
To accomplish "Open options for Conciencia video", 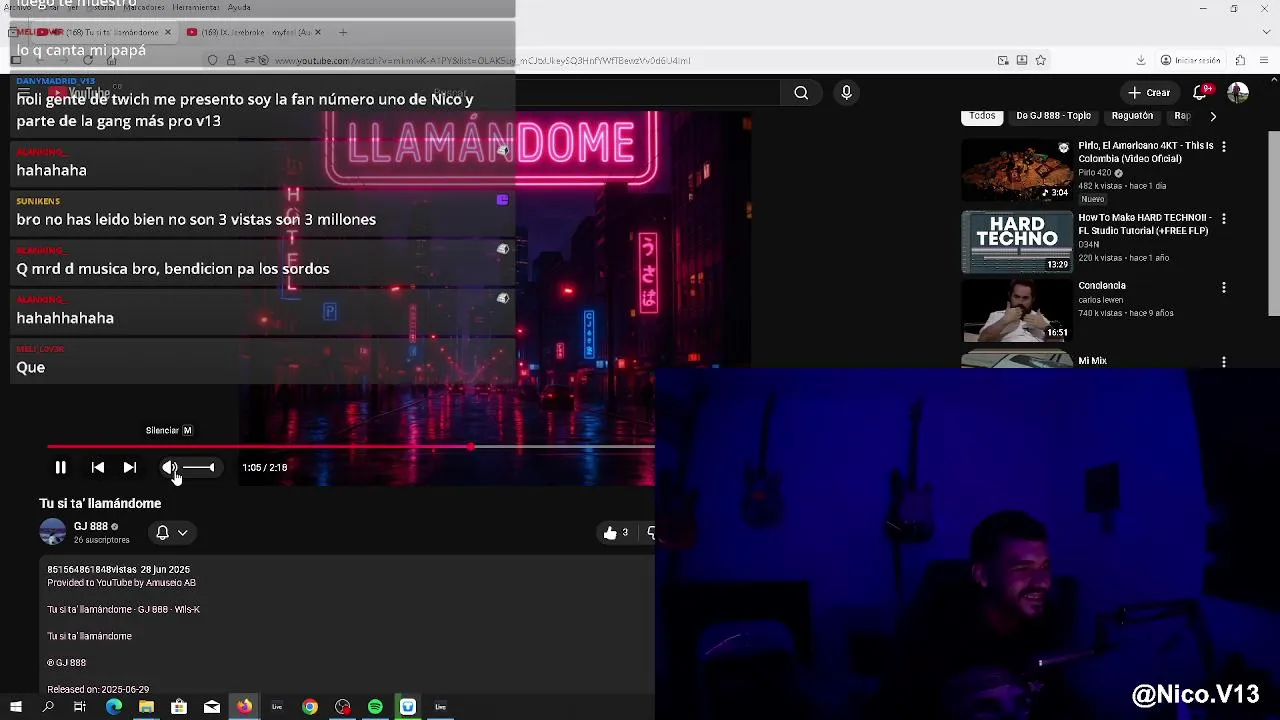I will tap(1223, 288).
